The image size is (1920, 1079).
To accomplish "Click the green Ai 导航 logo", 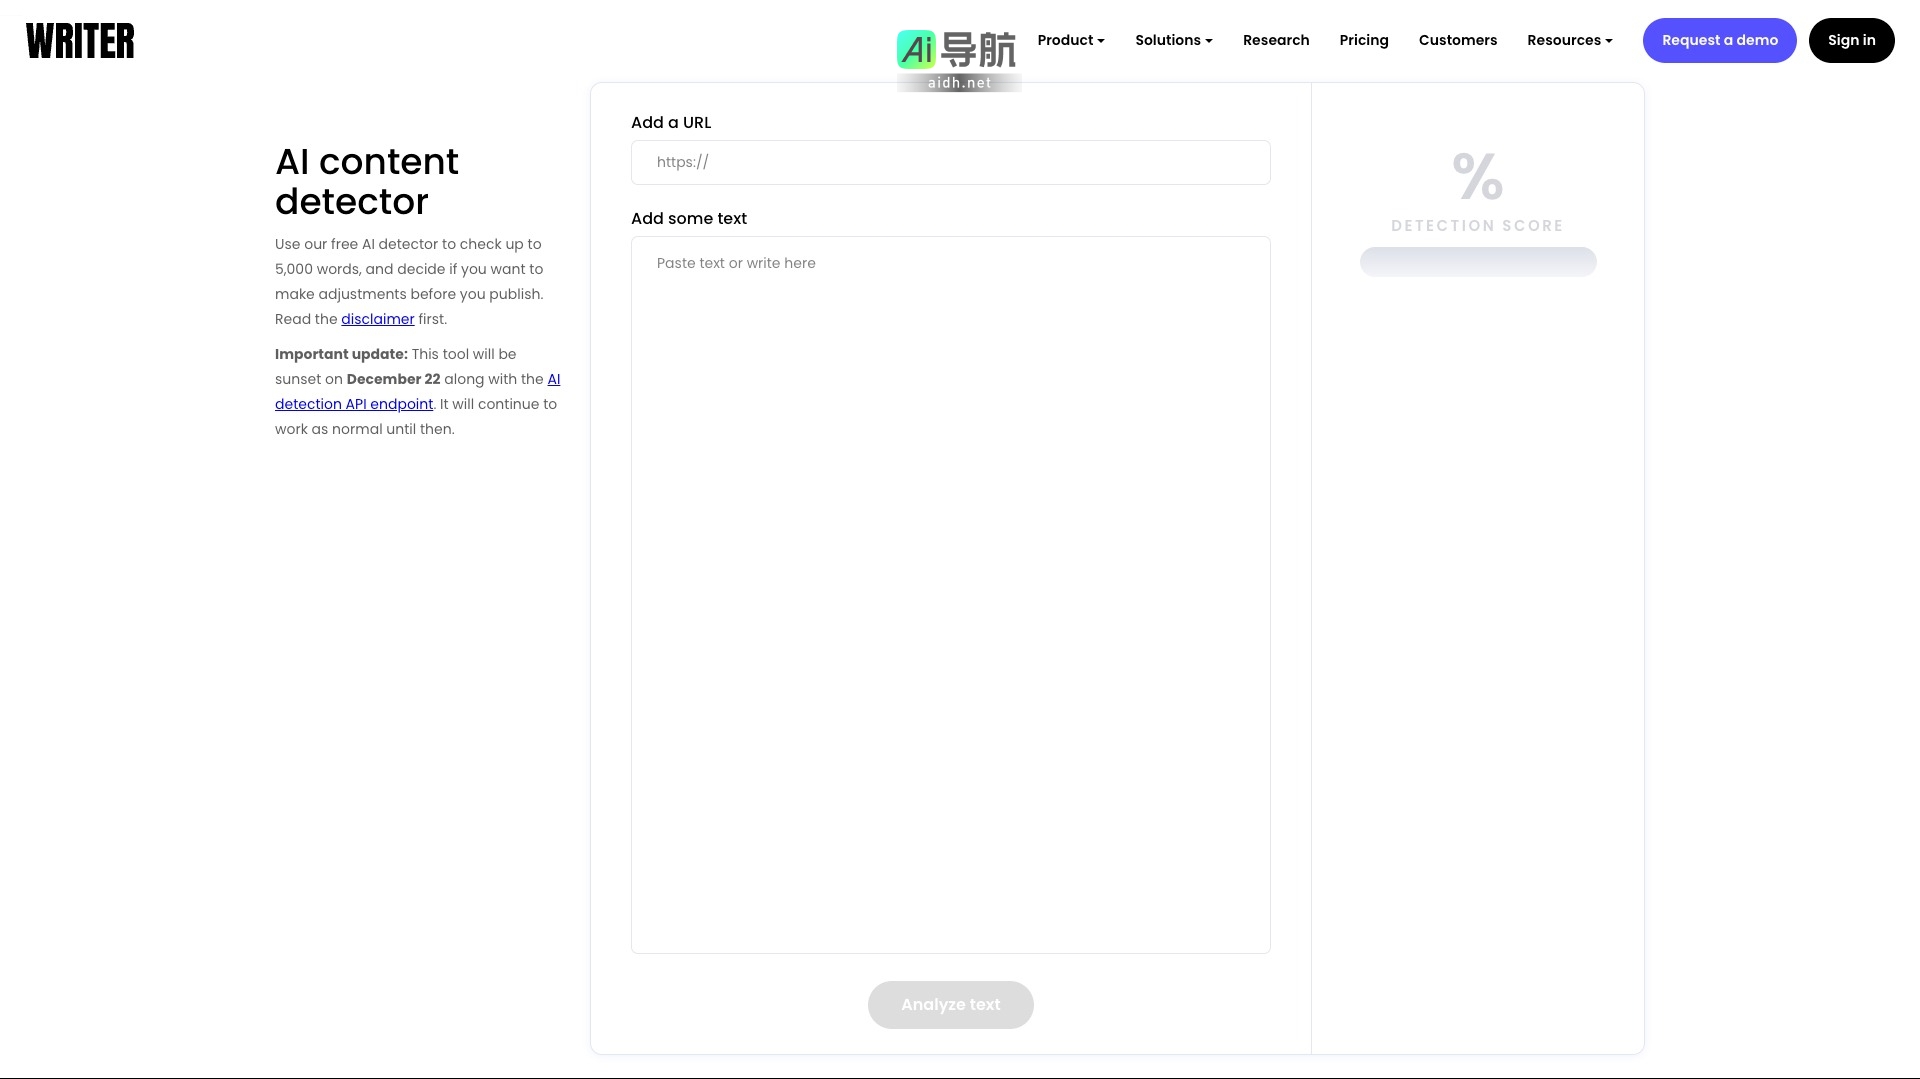I will click(956, 49).
